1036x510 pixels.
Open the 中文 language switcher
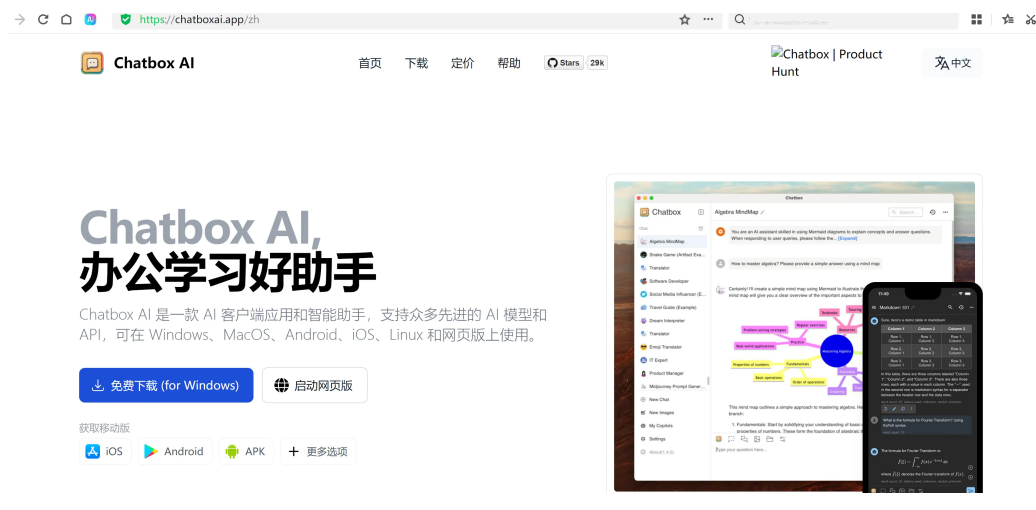pyautogui.click(x=952, y=63)
